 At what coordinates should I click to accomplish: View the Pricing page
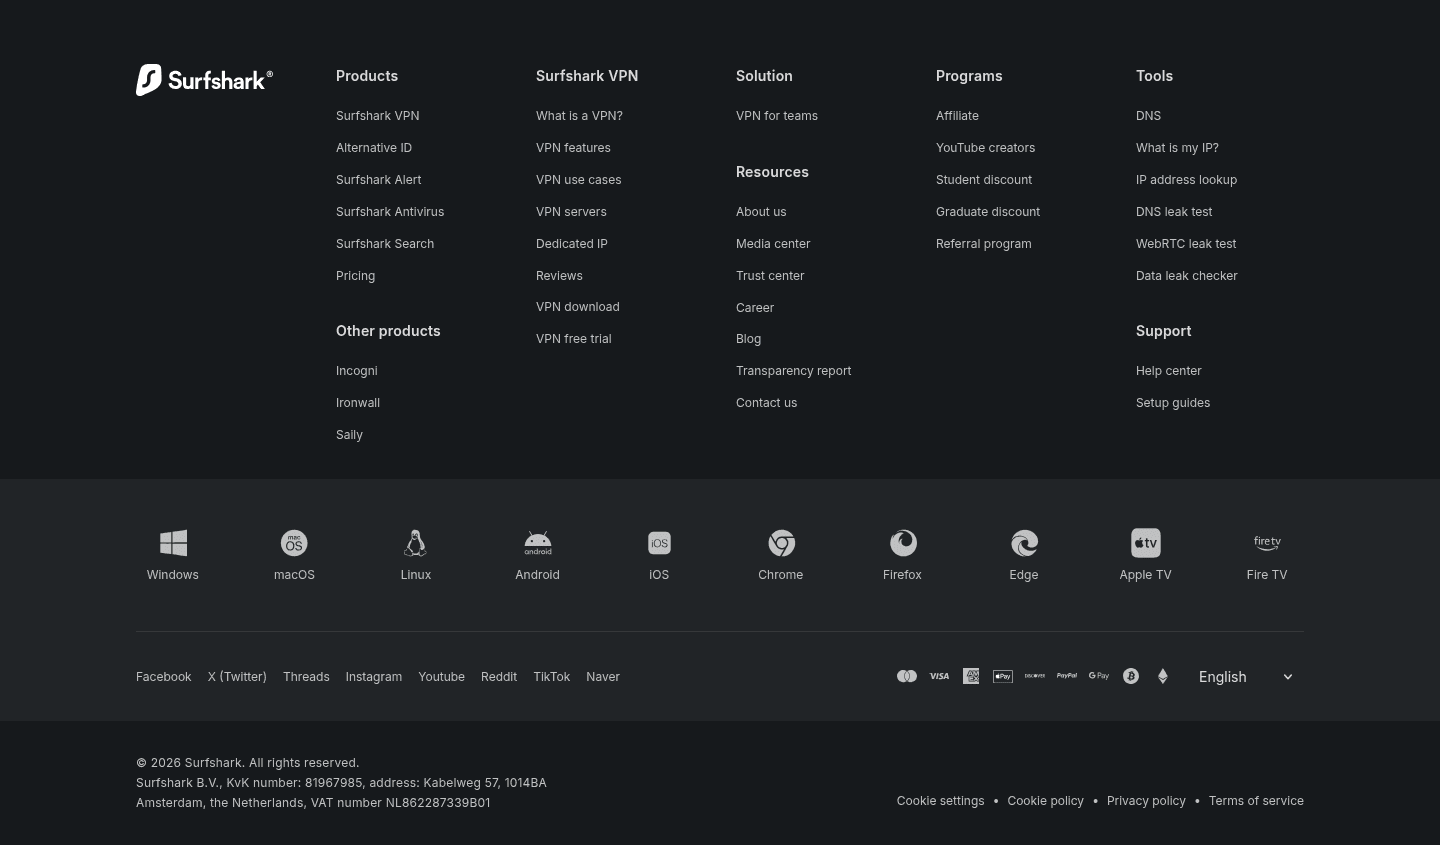(355, 276)
